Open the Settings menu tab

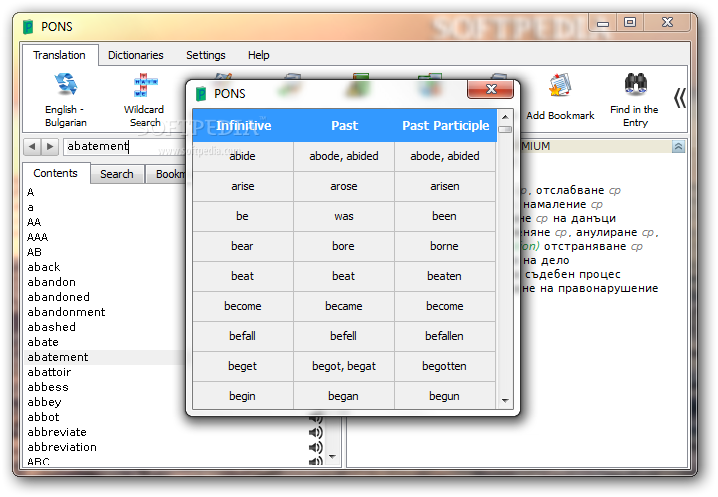206,55
